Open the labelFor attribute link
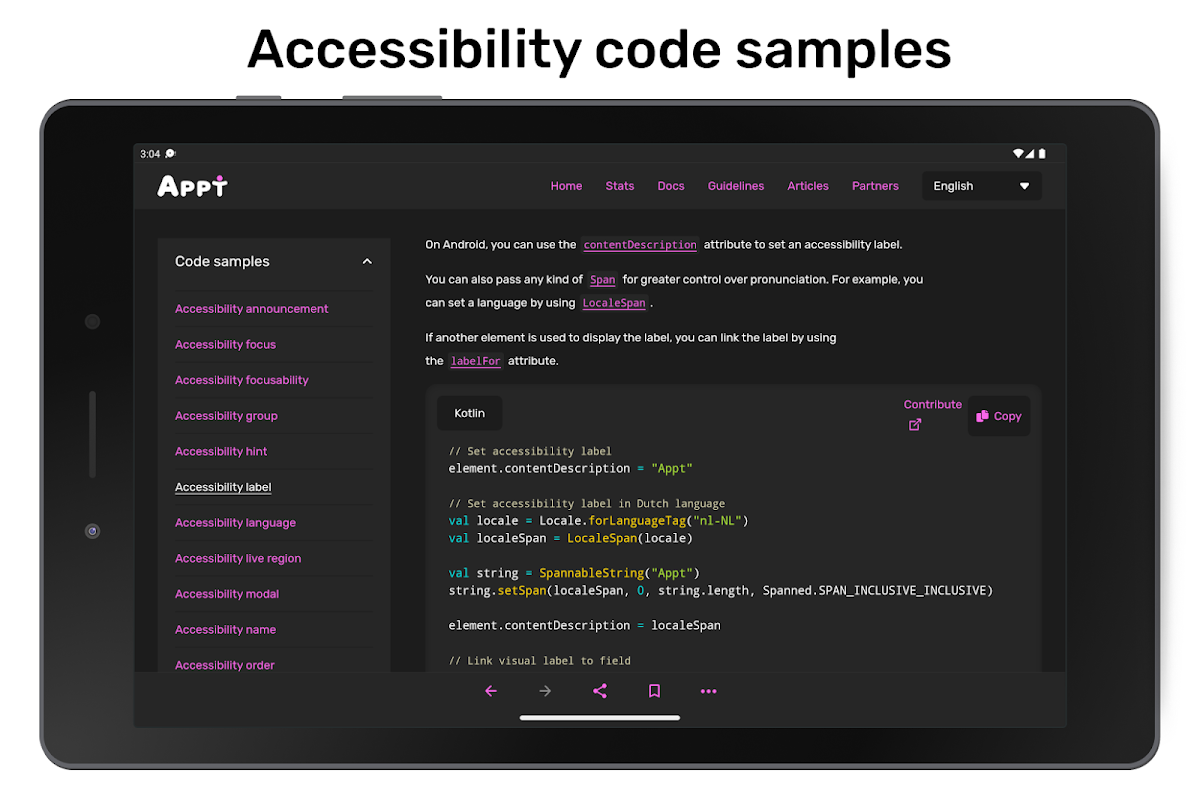This screenshot has height=800, width=1200. 476,361
